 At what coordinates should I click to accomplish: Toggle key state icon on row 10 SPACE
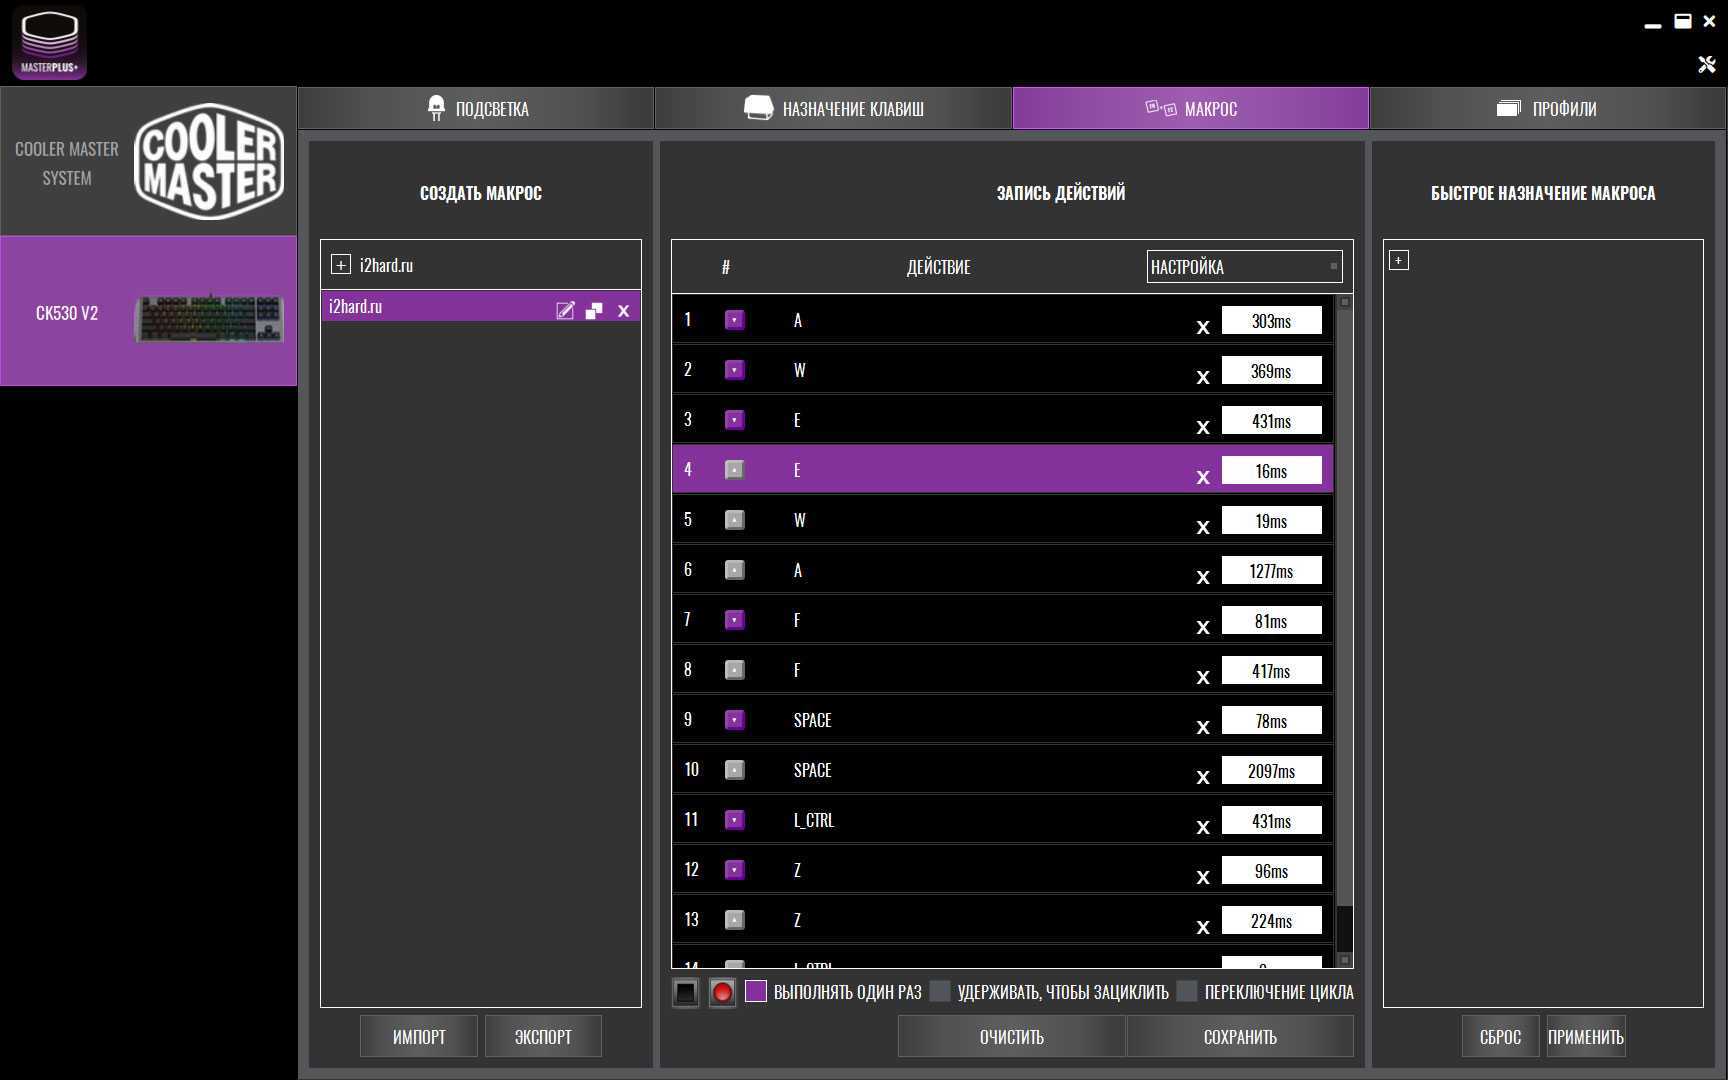pyautogui.click(x=734, y=770)
